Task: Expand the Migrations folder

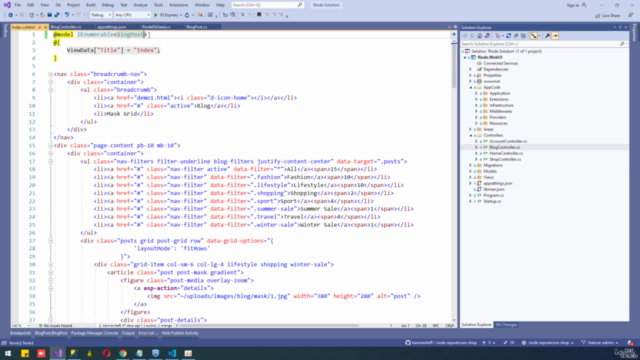Action: click(x=470, y=165)
